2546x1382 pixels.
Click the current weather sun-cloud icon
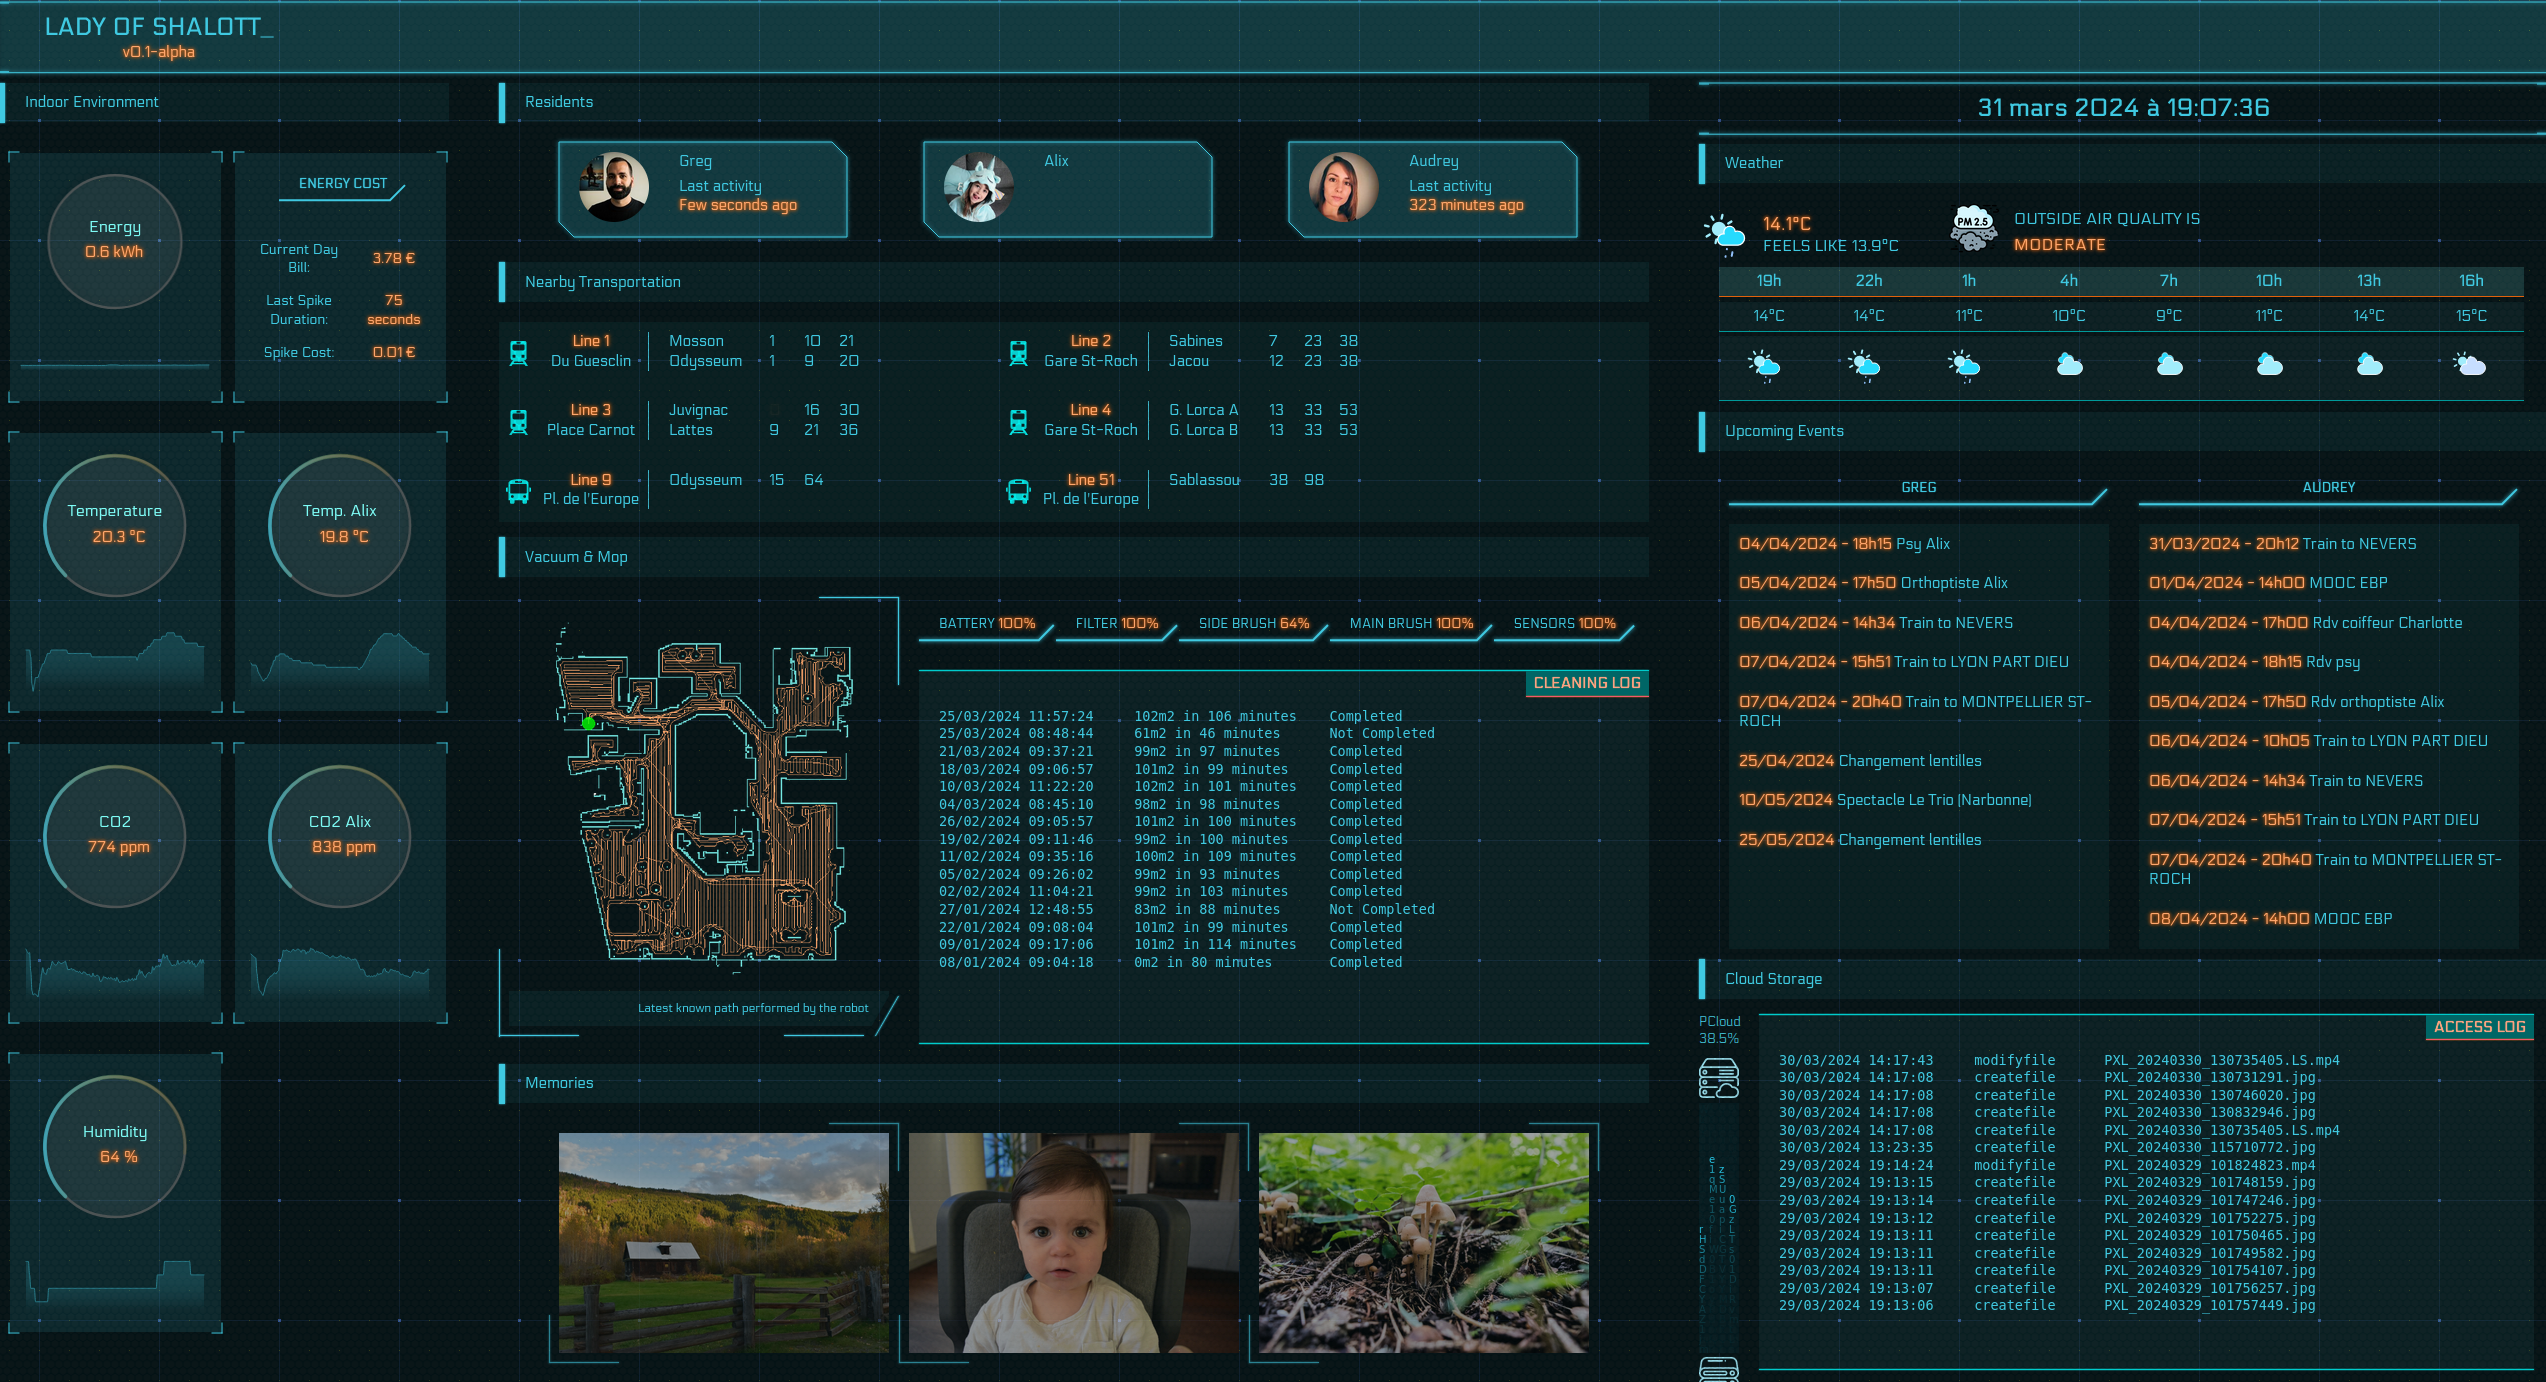1724,232
